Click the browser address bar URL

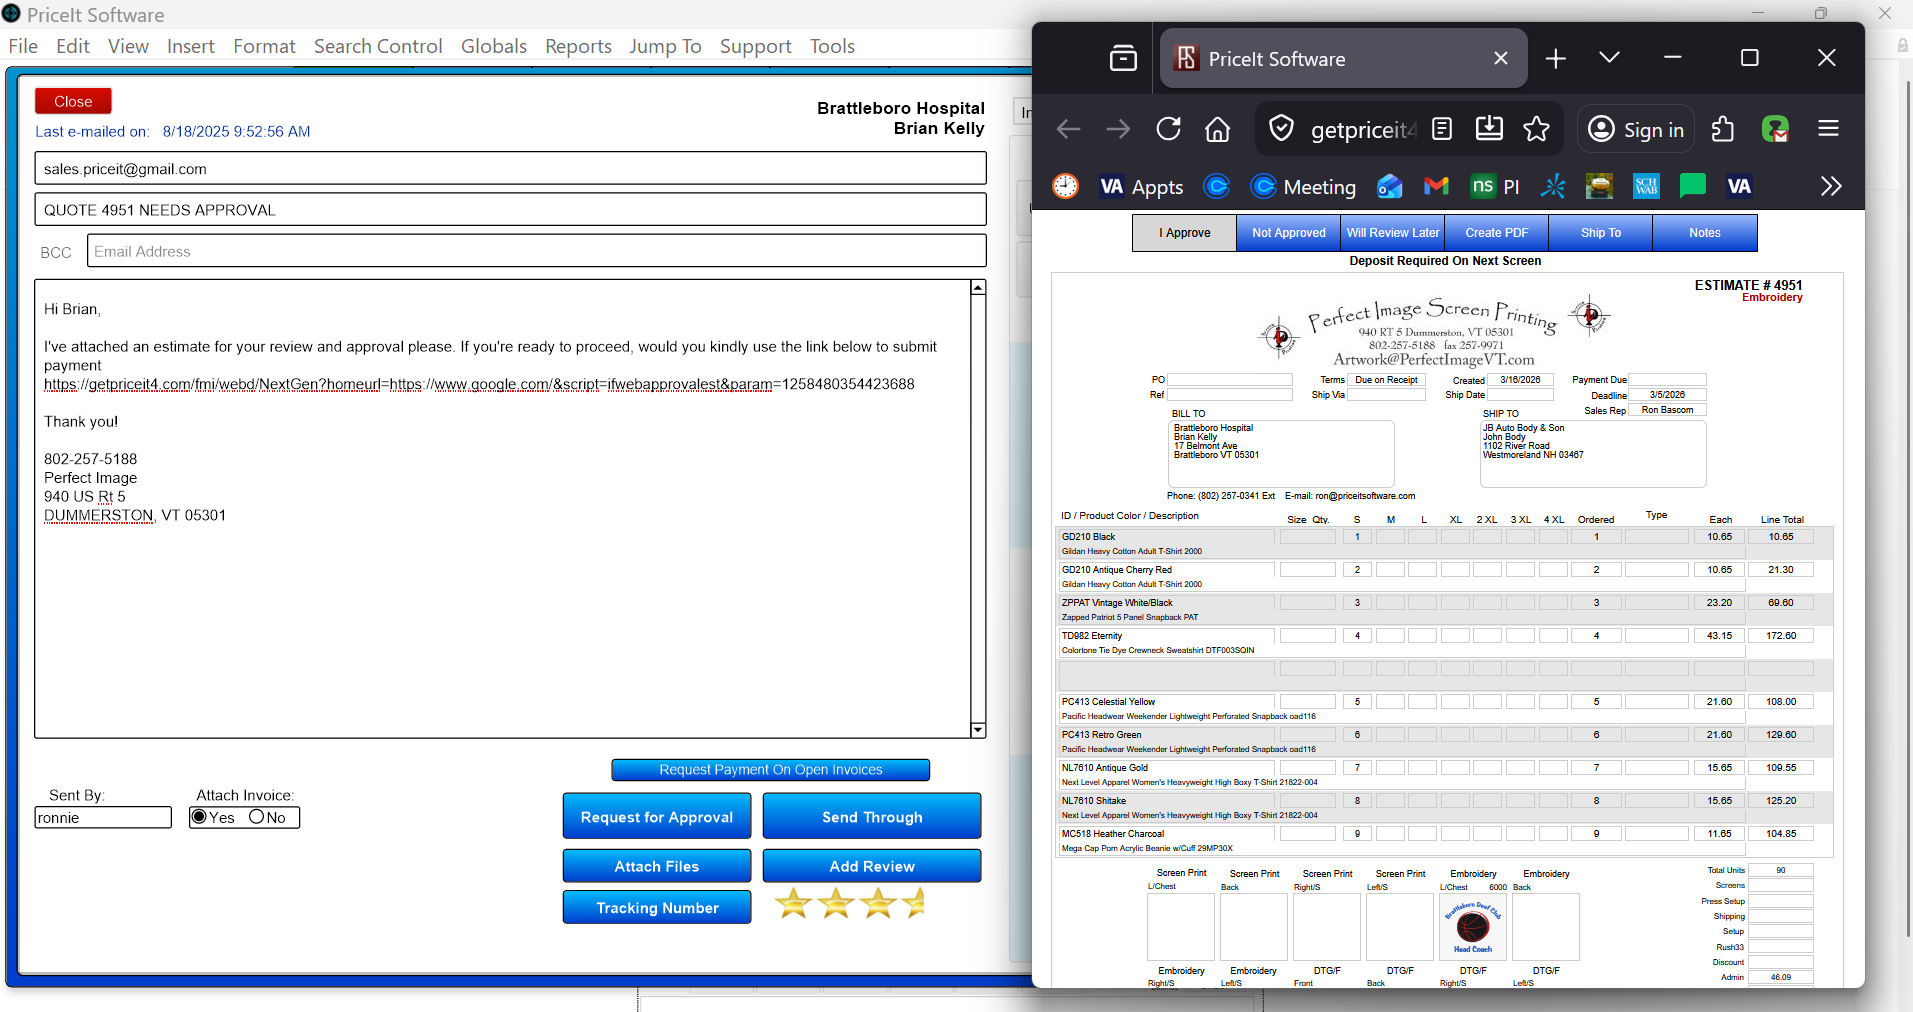coord(1362,130)
